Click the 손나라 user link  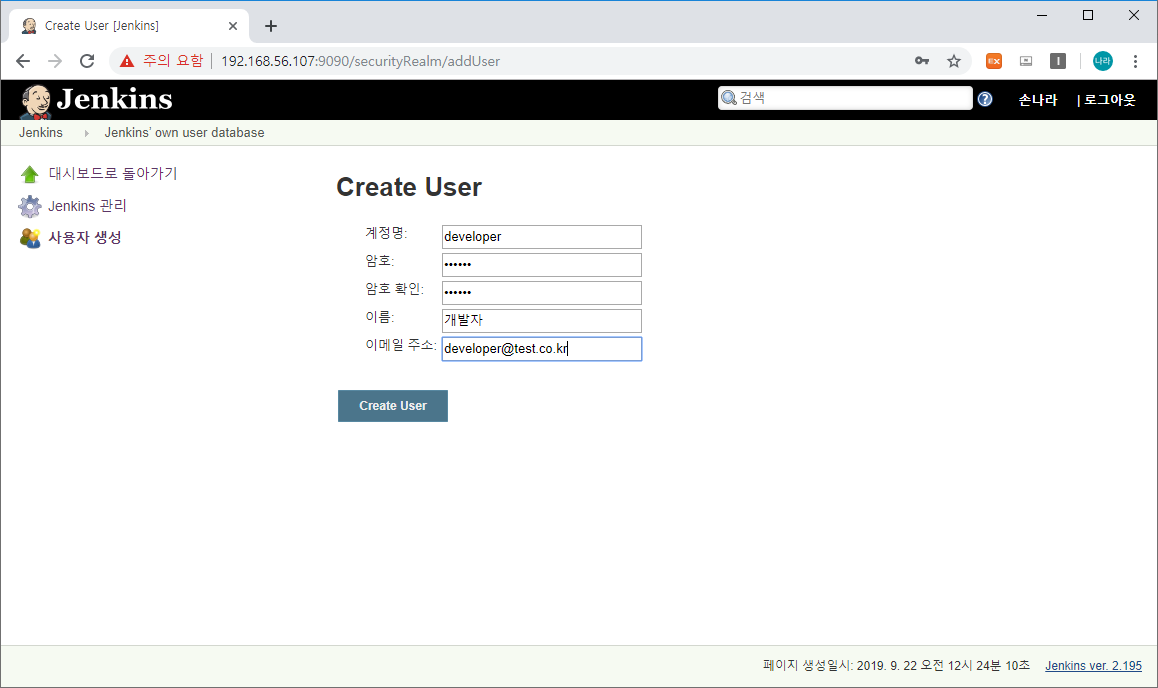click(x=1038, y=100)
